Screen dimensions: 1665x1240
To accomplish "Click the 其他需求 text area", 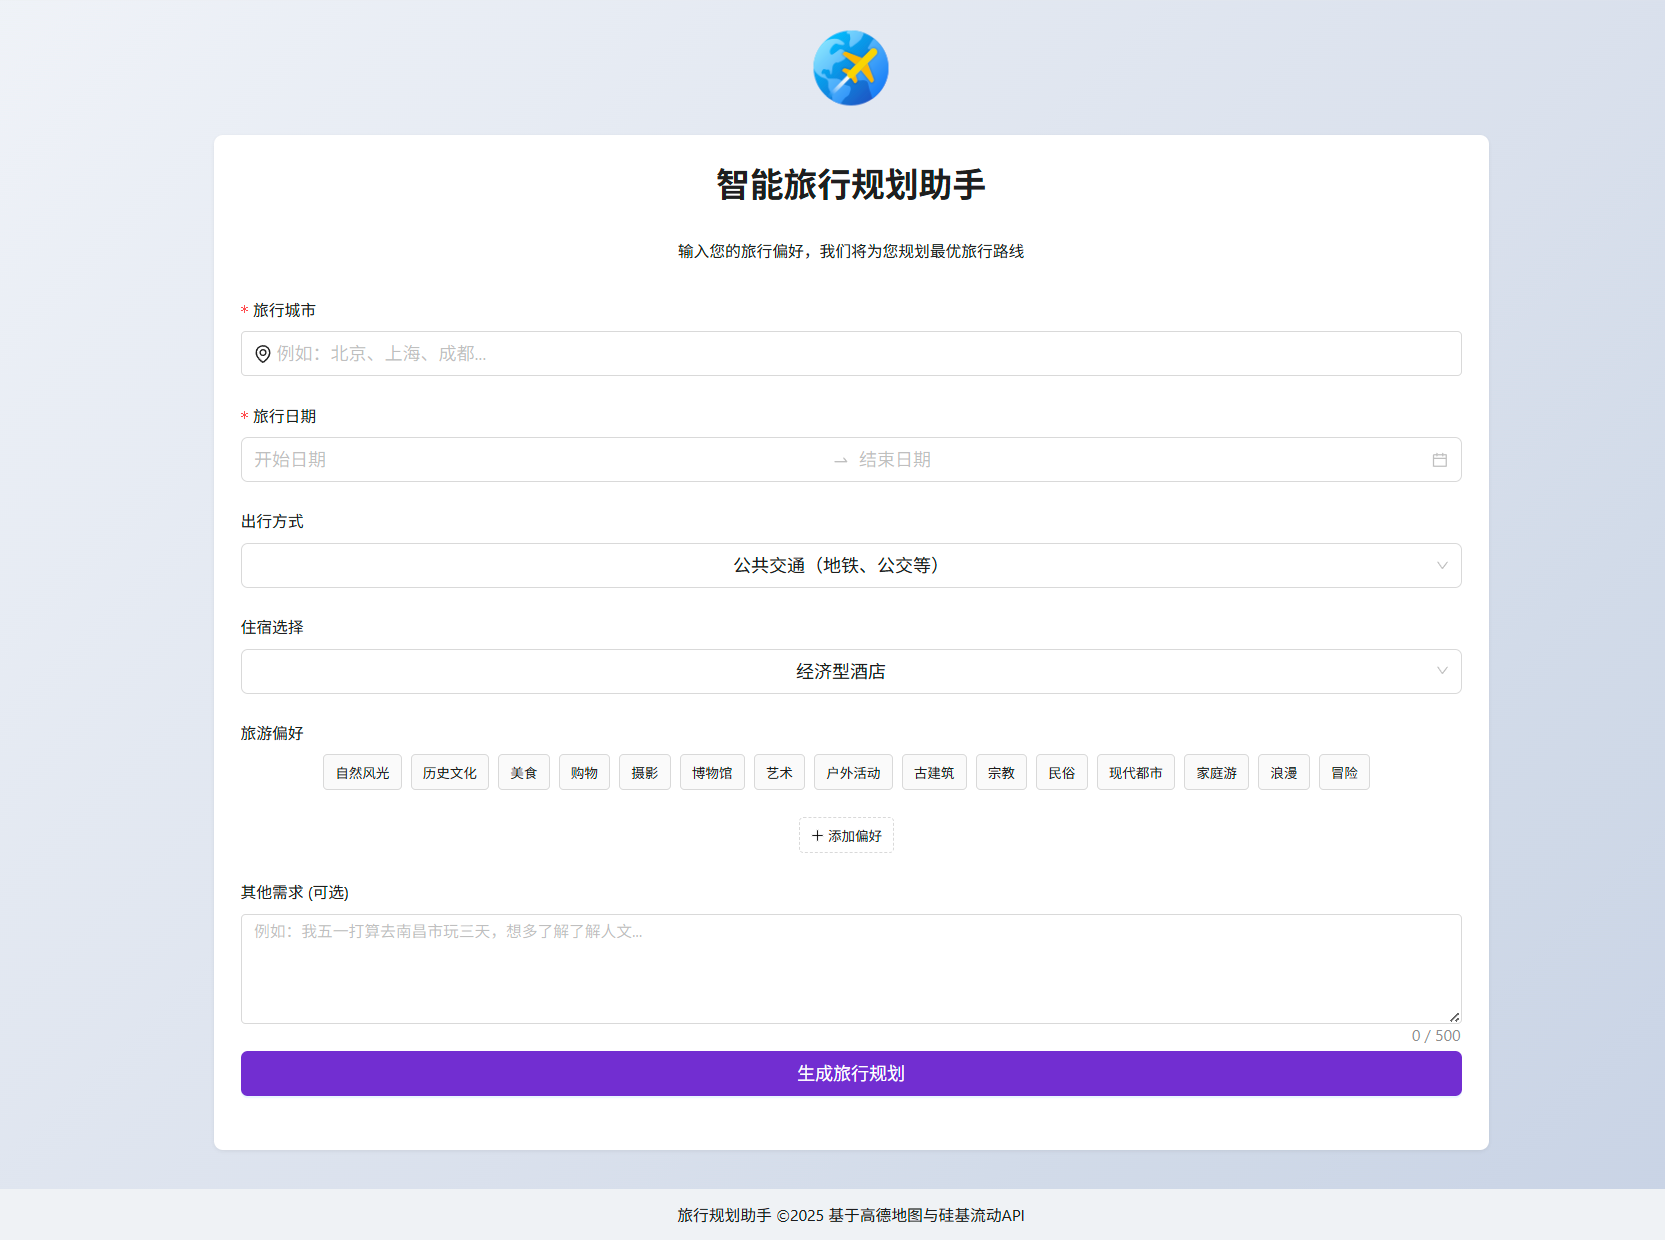I will point(850,968).
